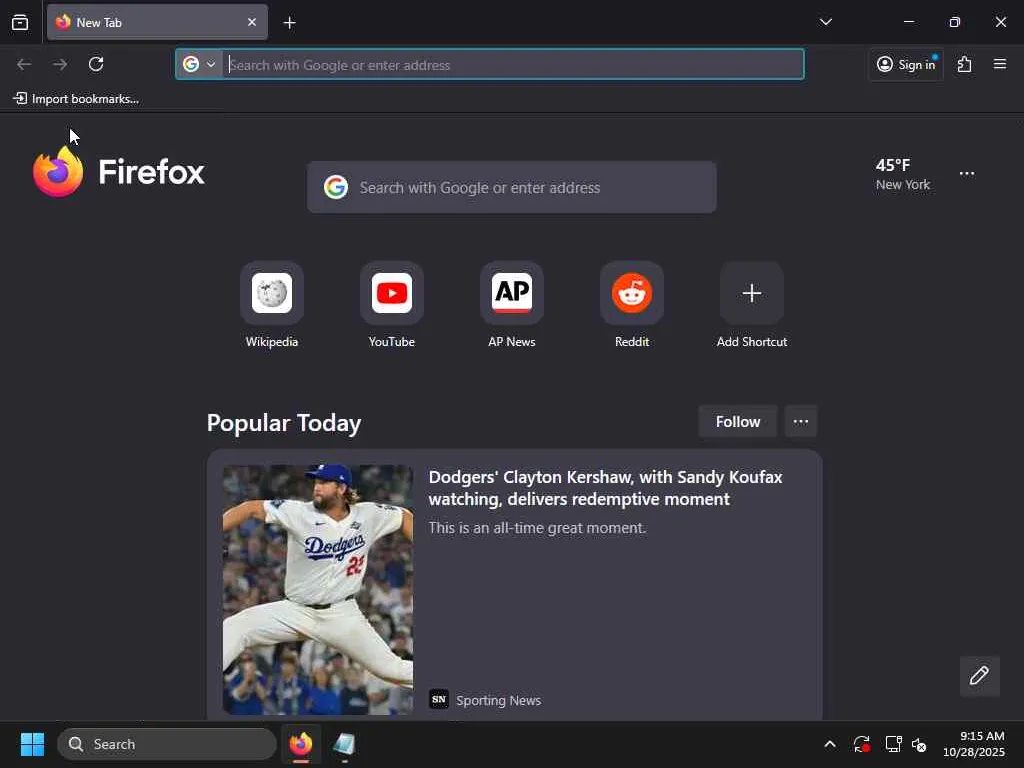Click Import bookmarks link

(76, 99)
